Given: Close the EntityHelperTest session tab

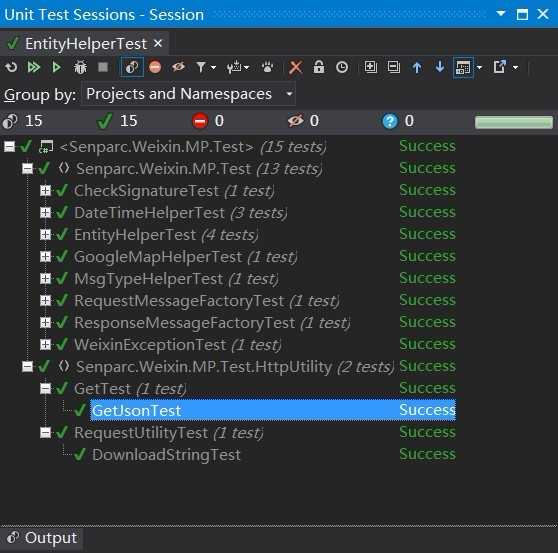Looking at the screenshot, I should [x=158, y=44].
